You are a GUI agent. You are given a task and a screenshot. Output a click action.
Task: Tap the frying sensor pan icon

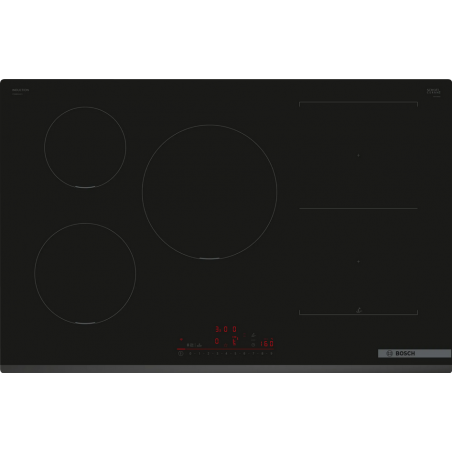253,335
